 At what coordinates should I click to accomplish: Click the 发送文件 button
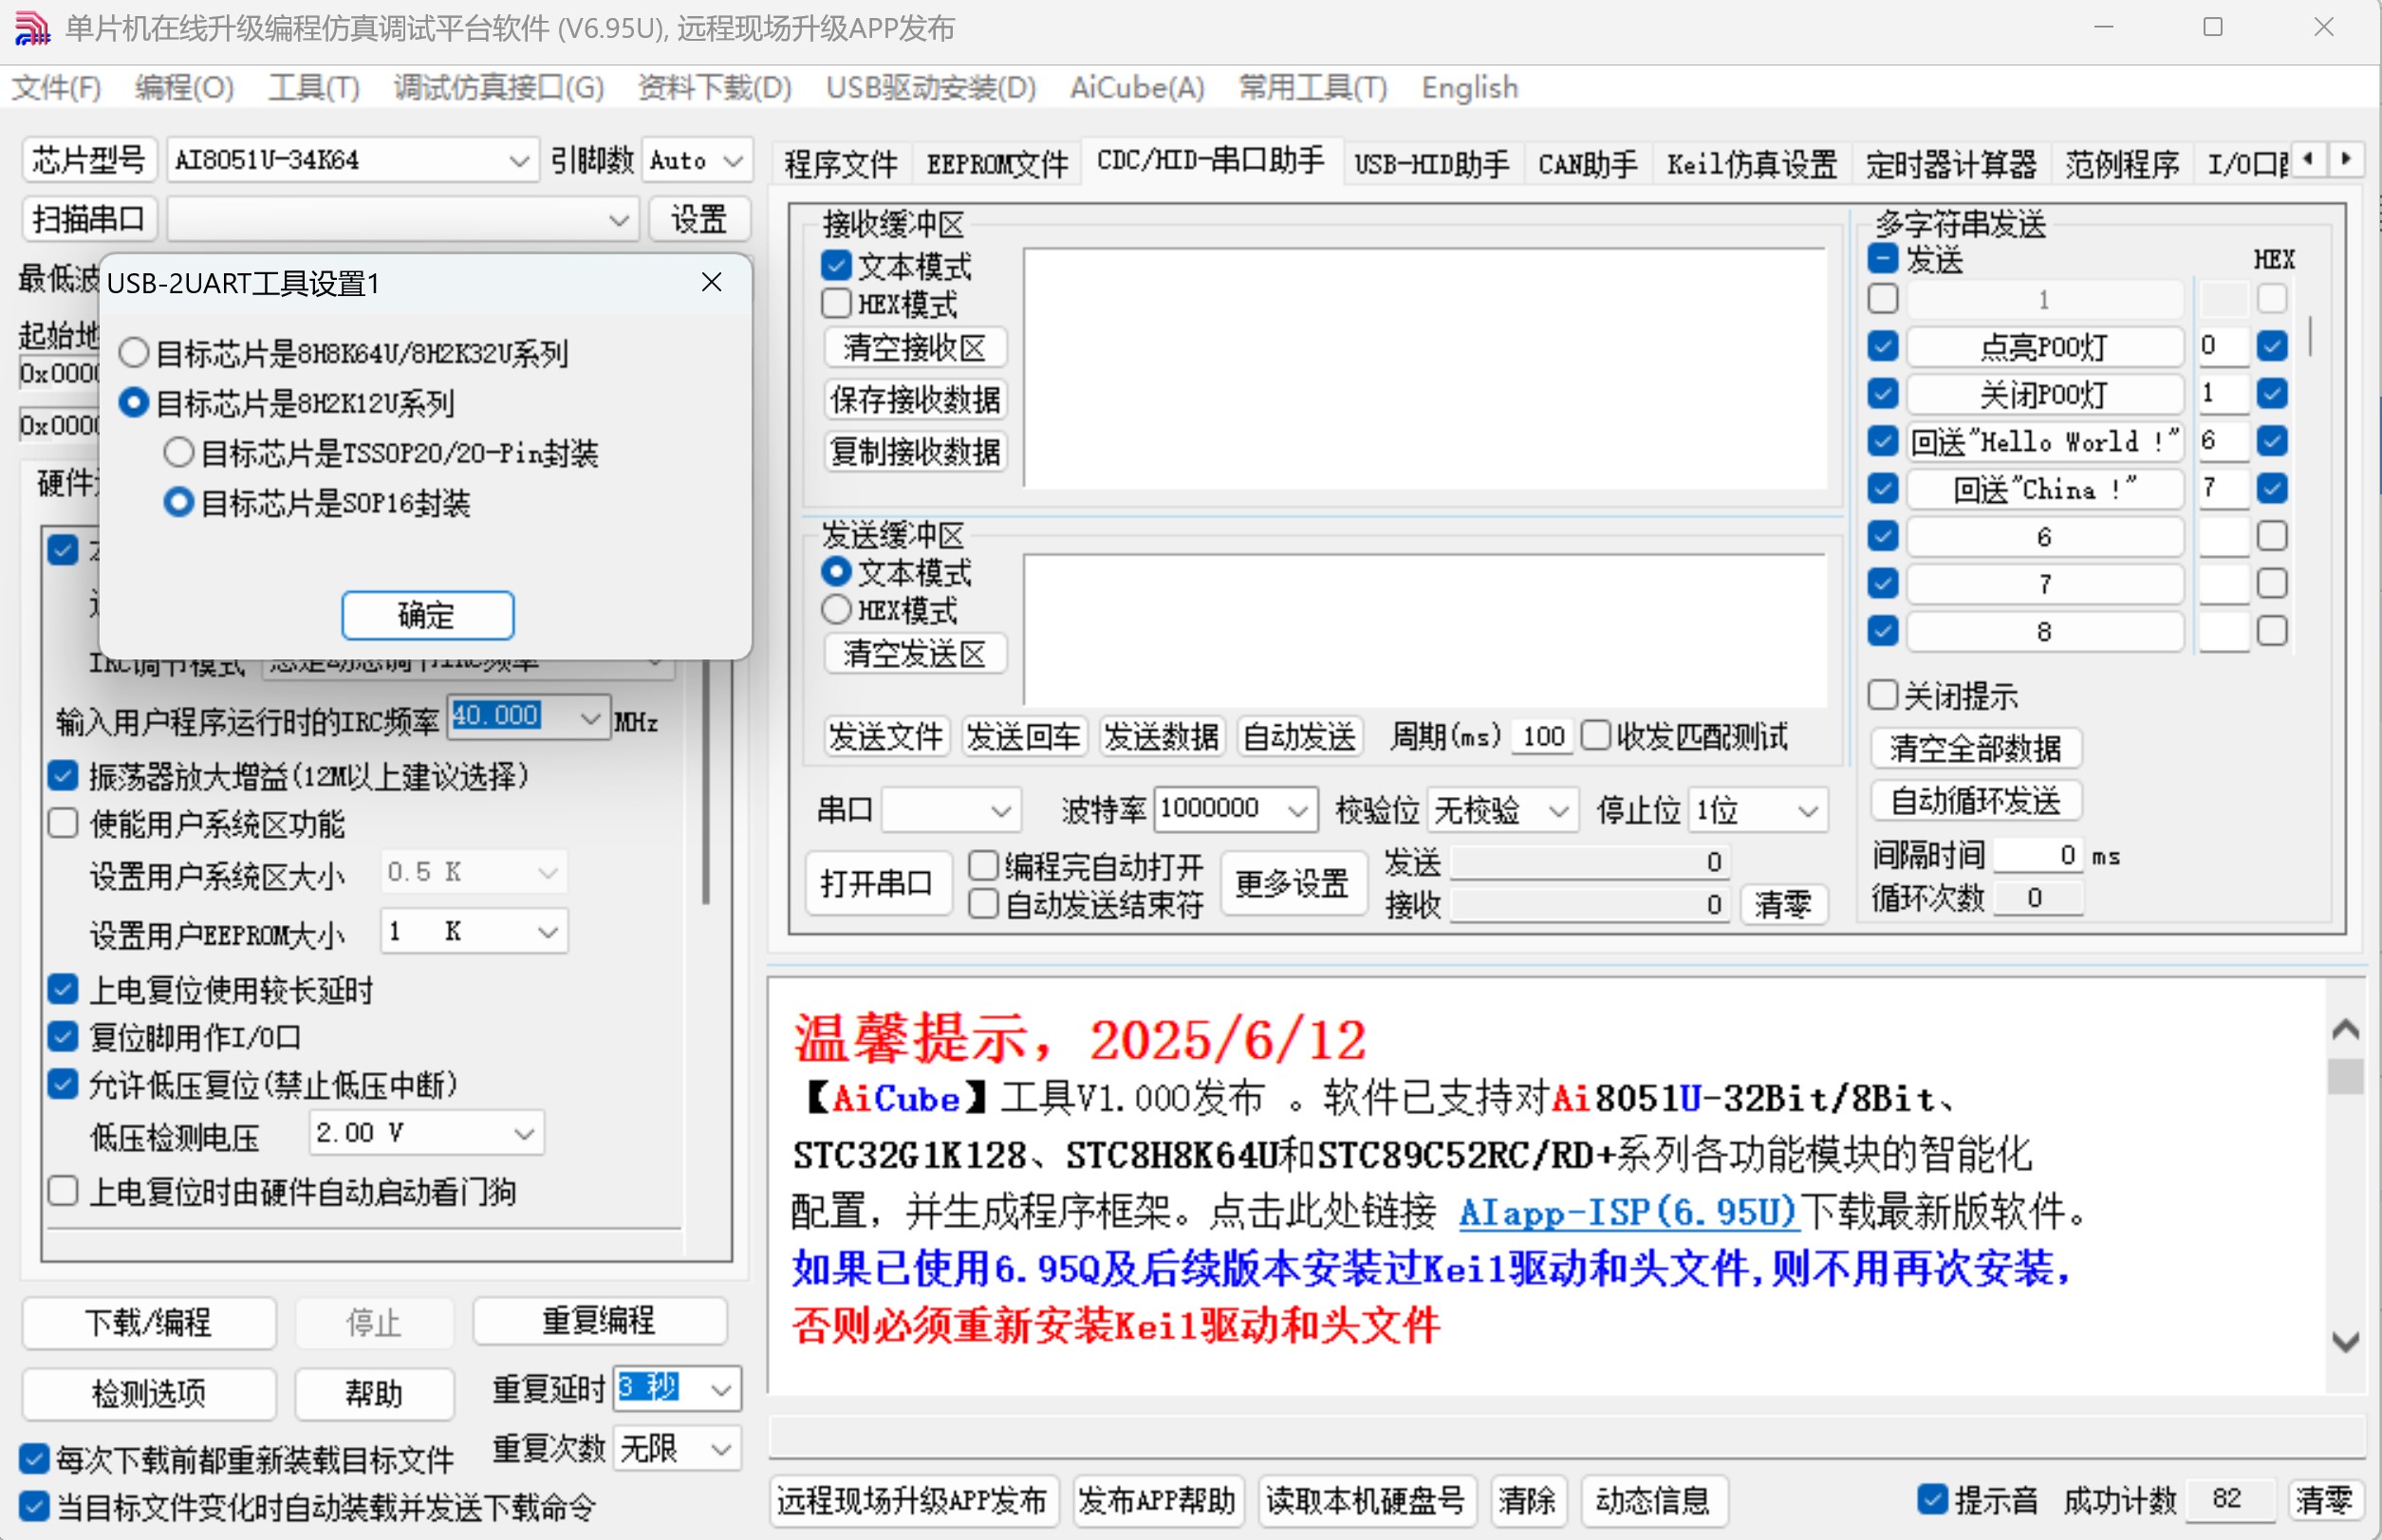click(x=886, y=737)
